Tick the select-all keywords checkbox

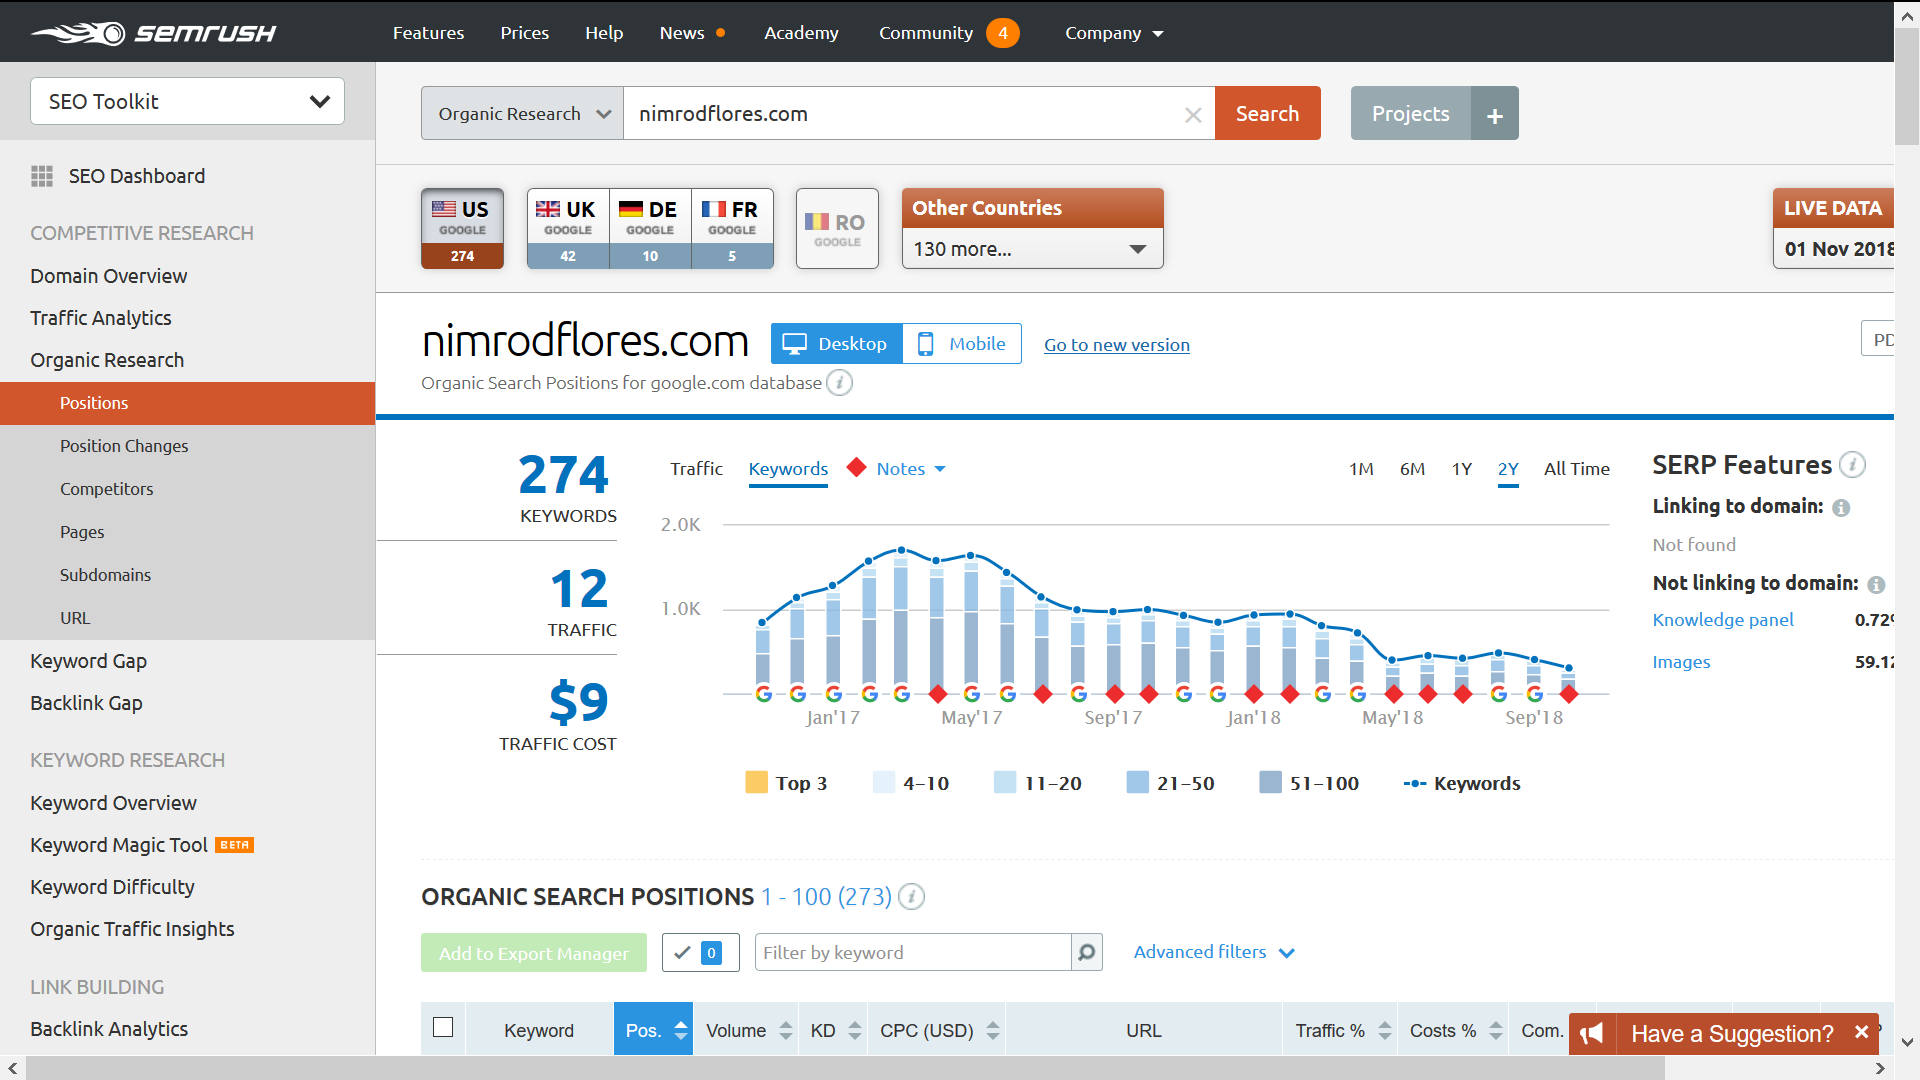coord(443,1028)
